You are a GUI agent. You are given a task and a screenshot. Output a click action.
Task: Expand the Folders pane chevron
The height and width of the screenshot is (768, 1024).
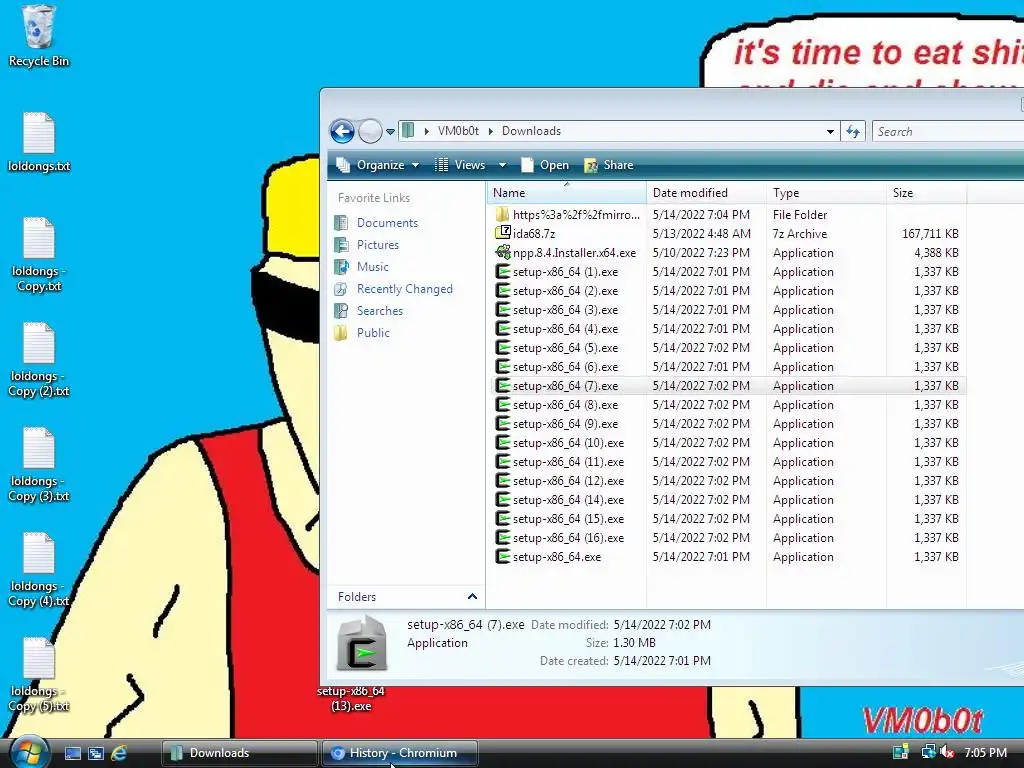pyautogui.click(x=472, y=596)
